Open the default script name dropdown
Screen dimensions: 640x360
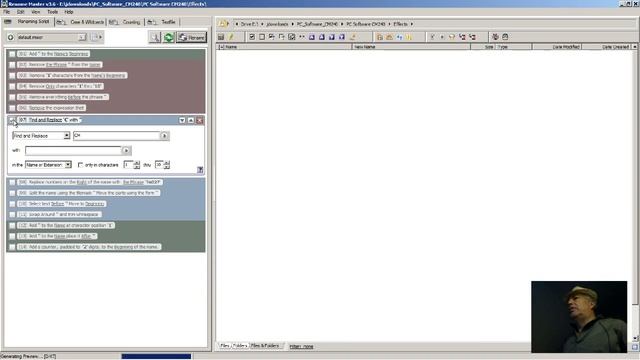82,37
